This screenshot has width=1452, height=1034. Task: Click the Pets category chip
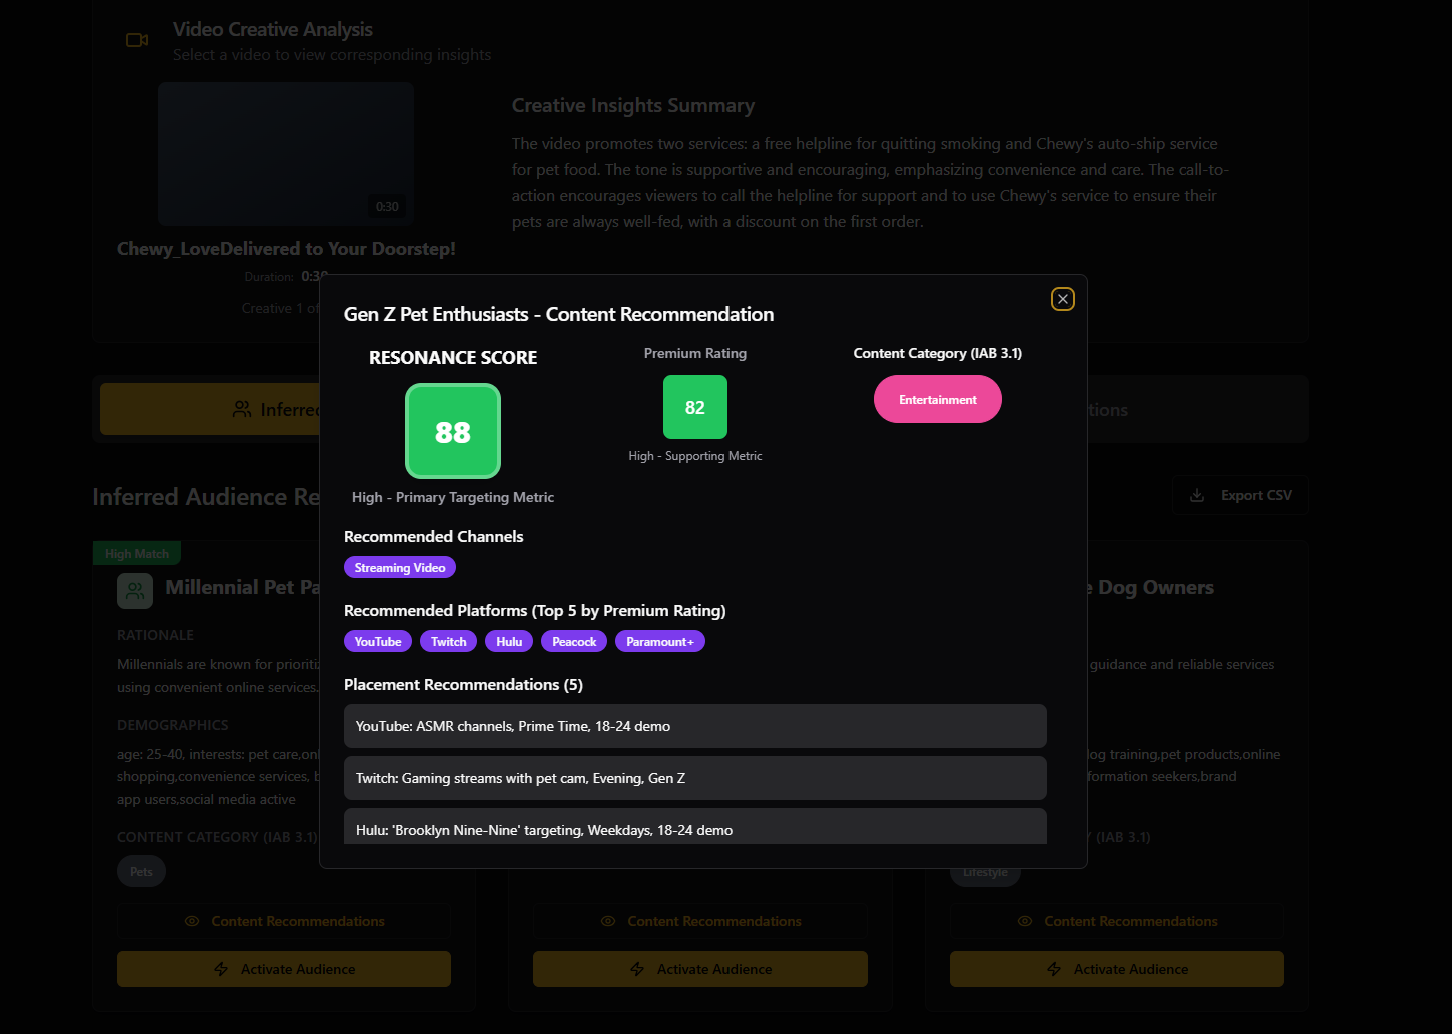pyautogui.click(x=141, y=871)
